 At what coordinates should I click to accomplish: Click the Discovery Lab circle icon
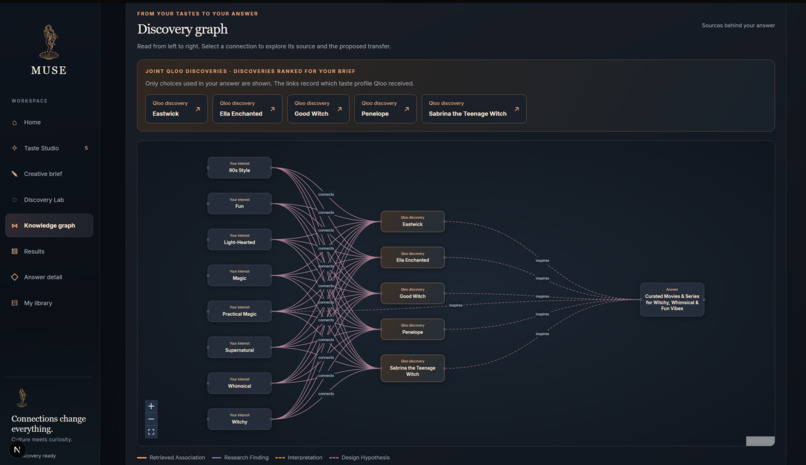14,200
